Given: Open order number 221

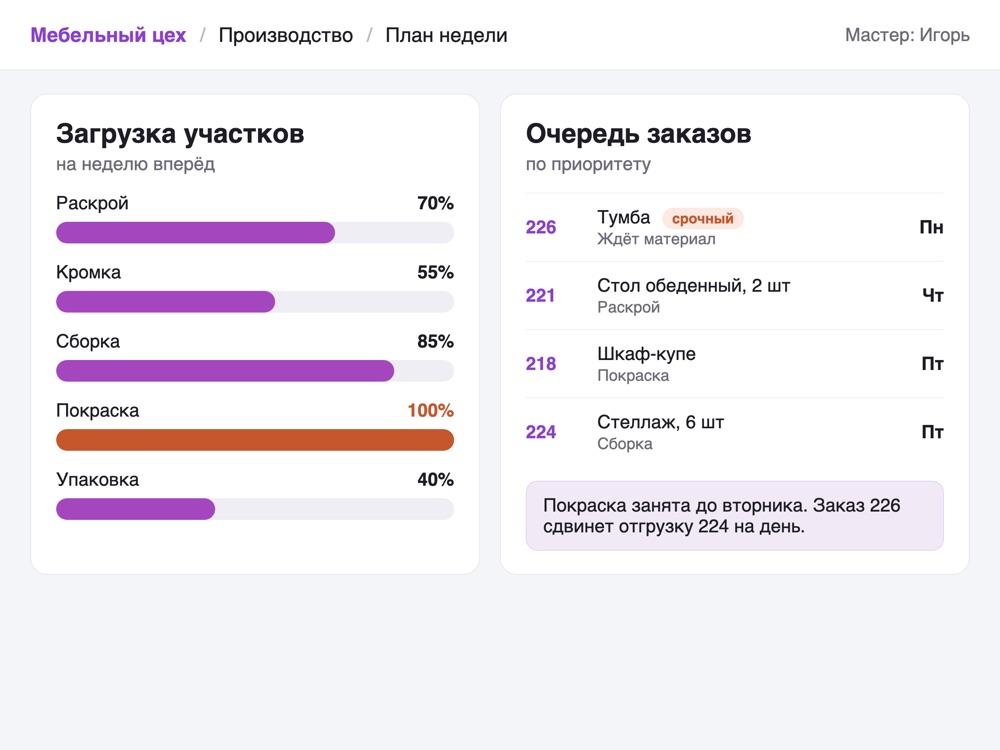Looking at the screenshot, I should click(x=540, y=296).
